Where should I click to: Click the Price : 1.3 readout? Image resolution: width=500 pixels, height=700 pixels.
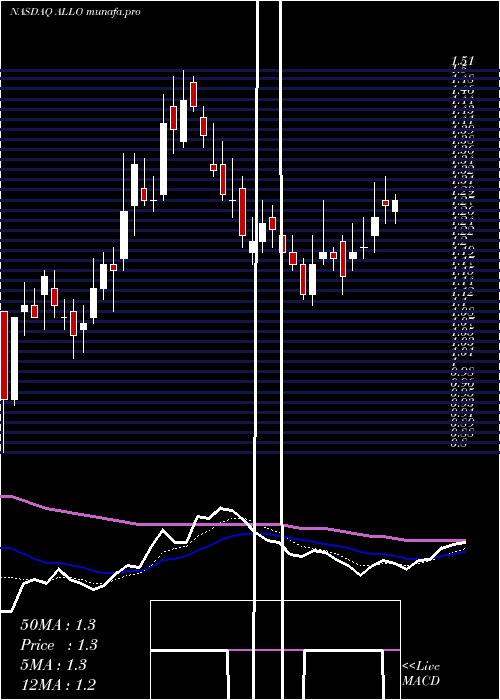click(x=59, y=645)
